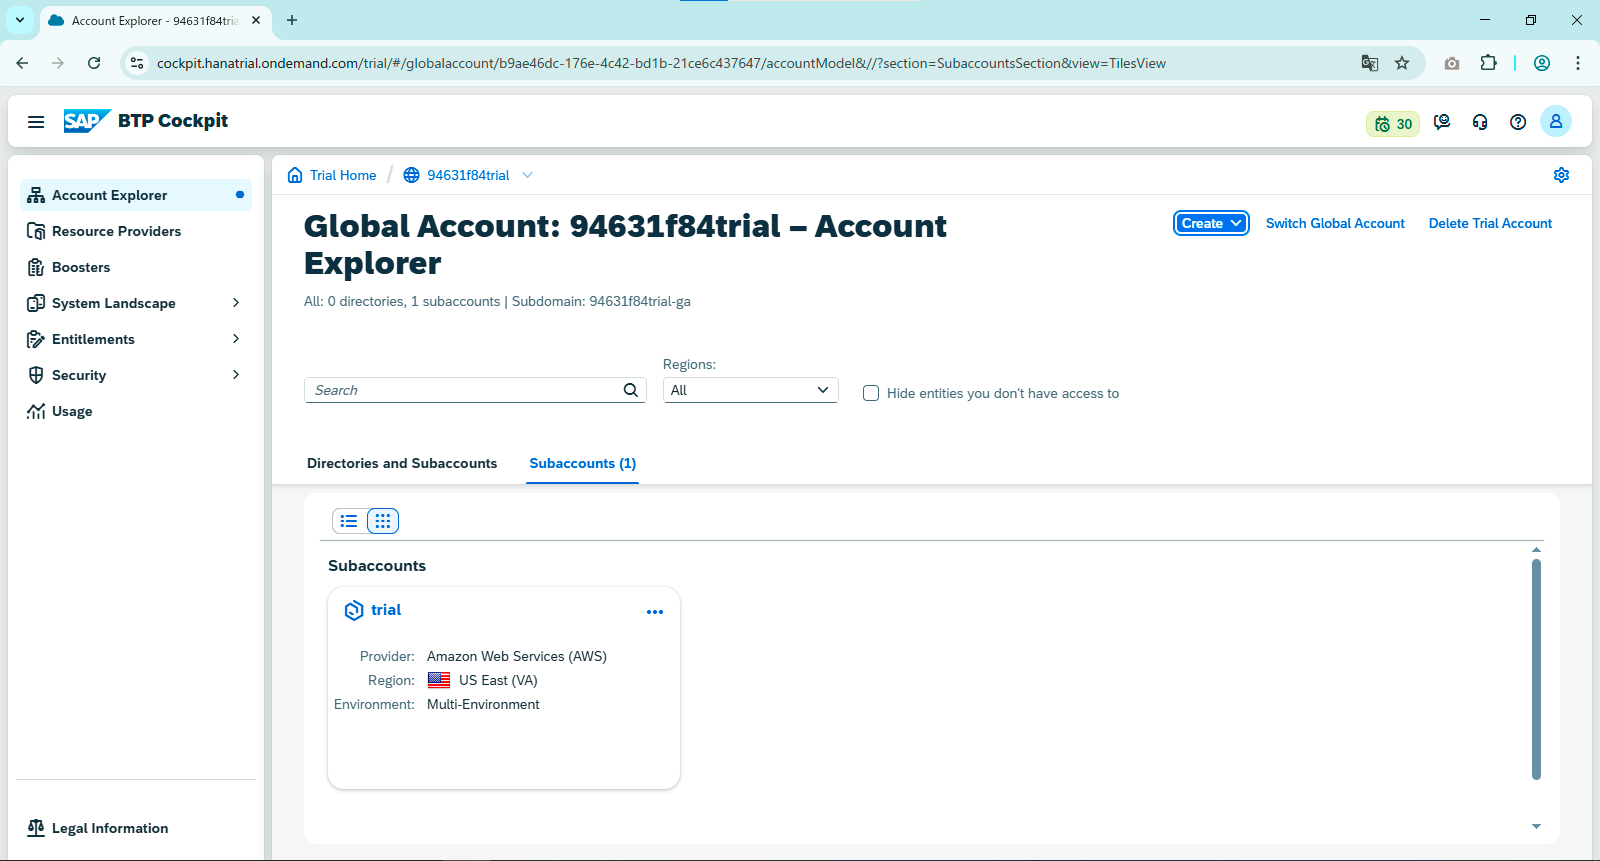Click Delete Trial Account

(x=1490, y=223)
